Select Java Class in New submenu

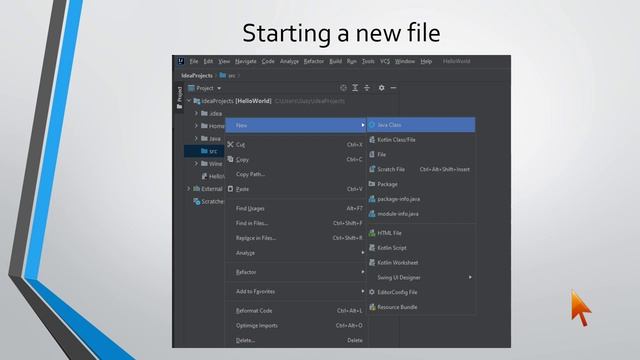pyautogui.click(x=421, y=125)
